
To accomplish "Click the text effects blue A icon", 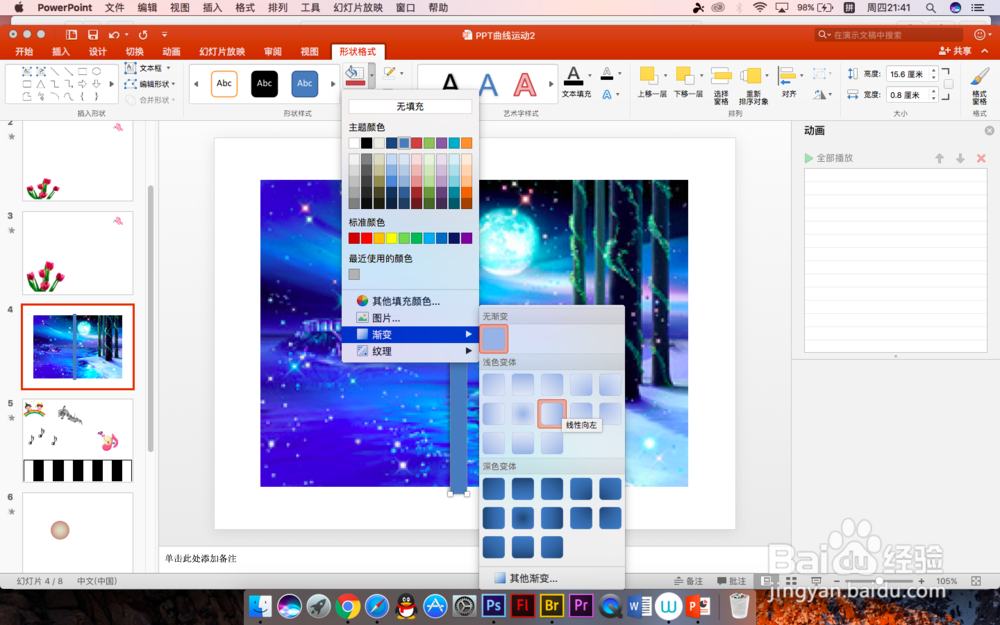I will [x=607, y=94].
